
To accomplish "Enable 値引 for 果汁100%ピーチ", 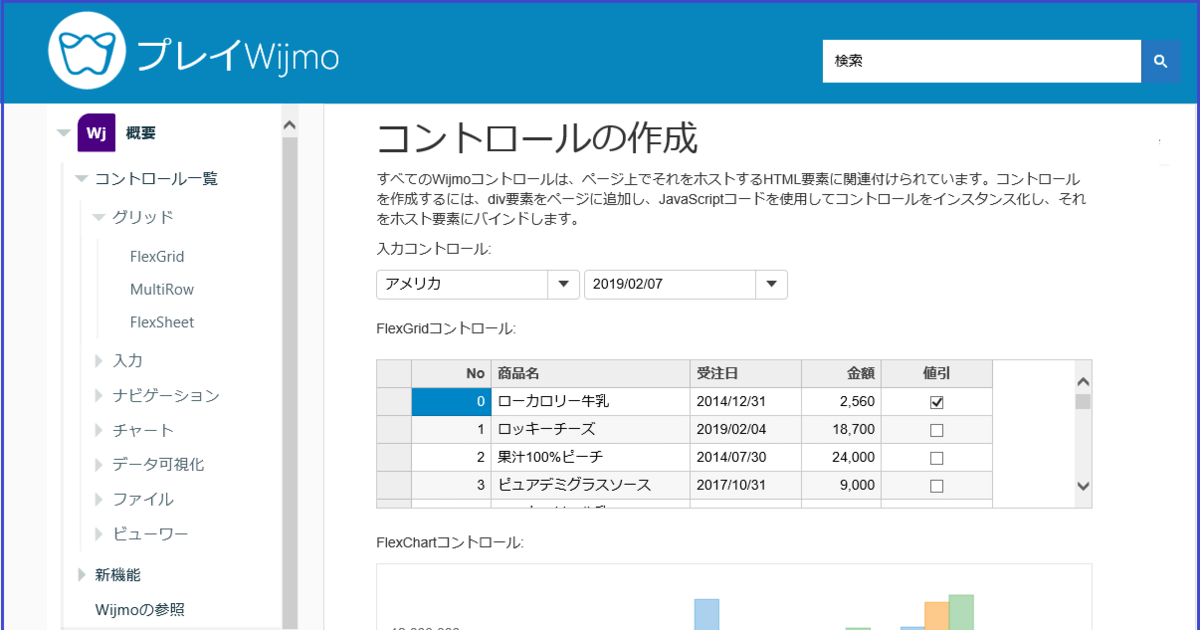I will [936, 459].
